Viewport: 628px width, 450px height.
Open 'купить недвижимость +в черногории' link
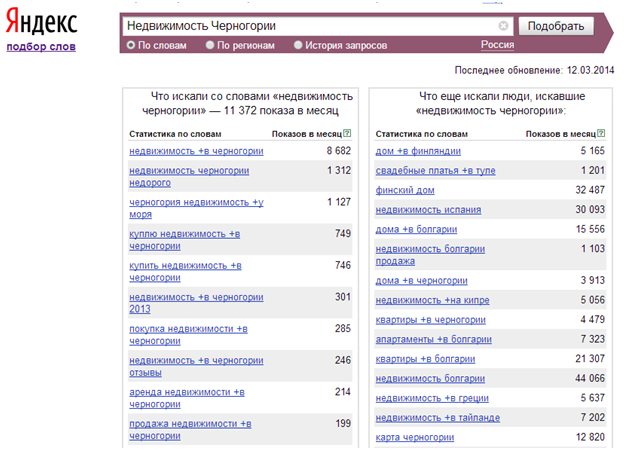point(185,271)
